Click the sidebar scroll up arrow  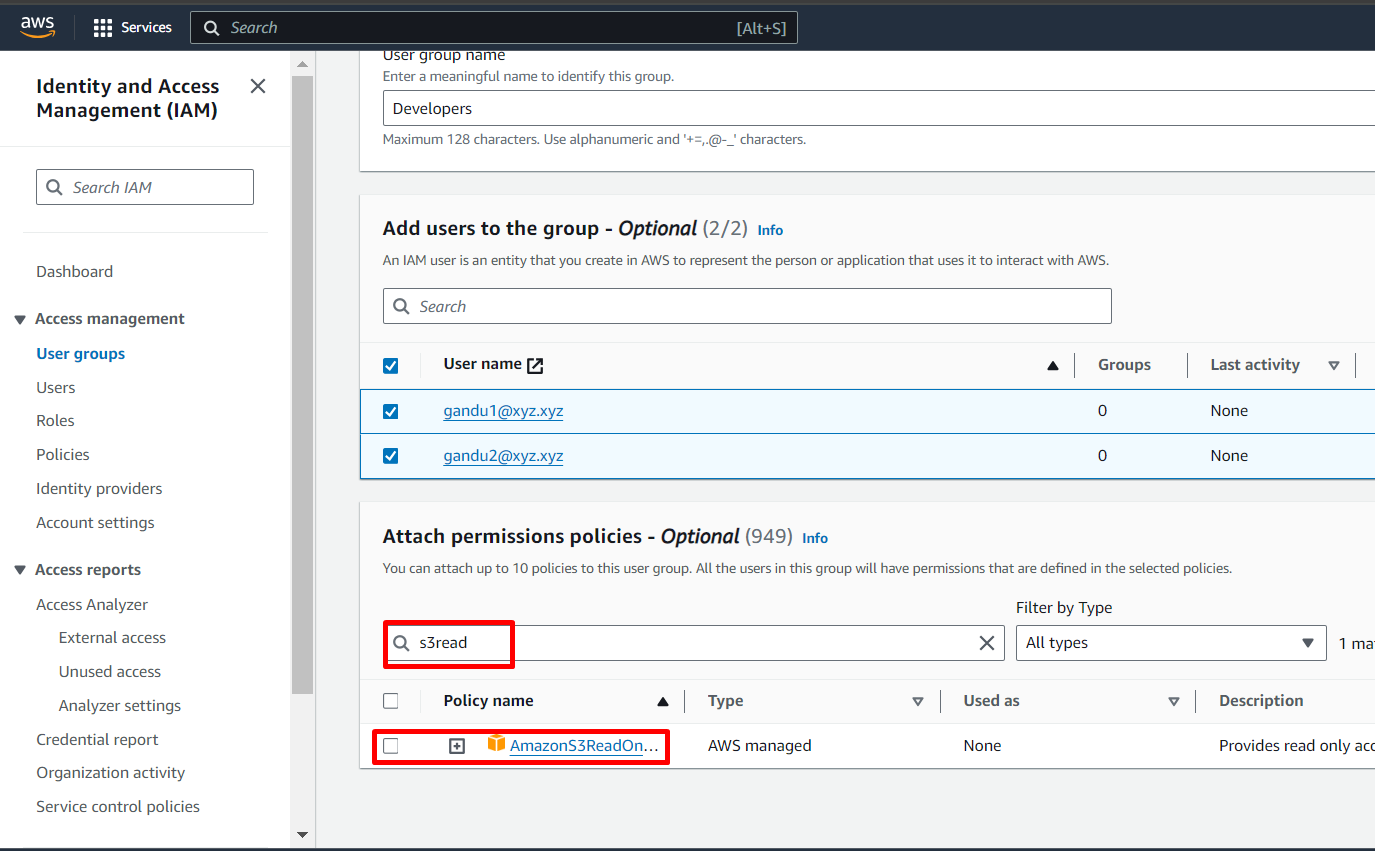303,64
